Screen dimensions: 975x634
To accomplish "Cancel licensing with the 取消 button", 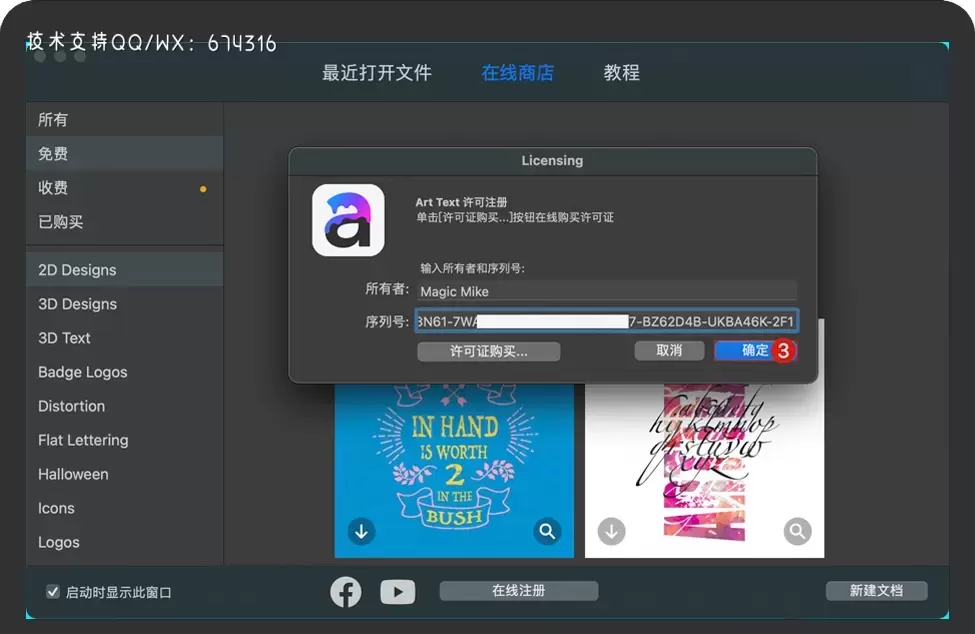I will click(669, 351).
